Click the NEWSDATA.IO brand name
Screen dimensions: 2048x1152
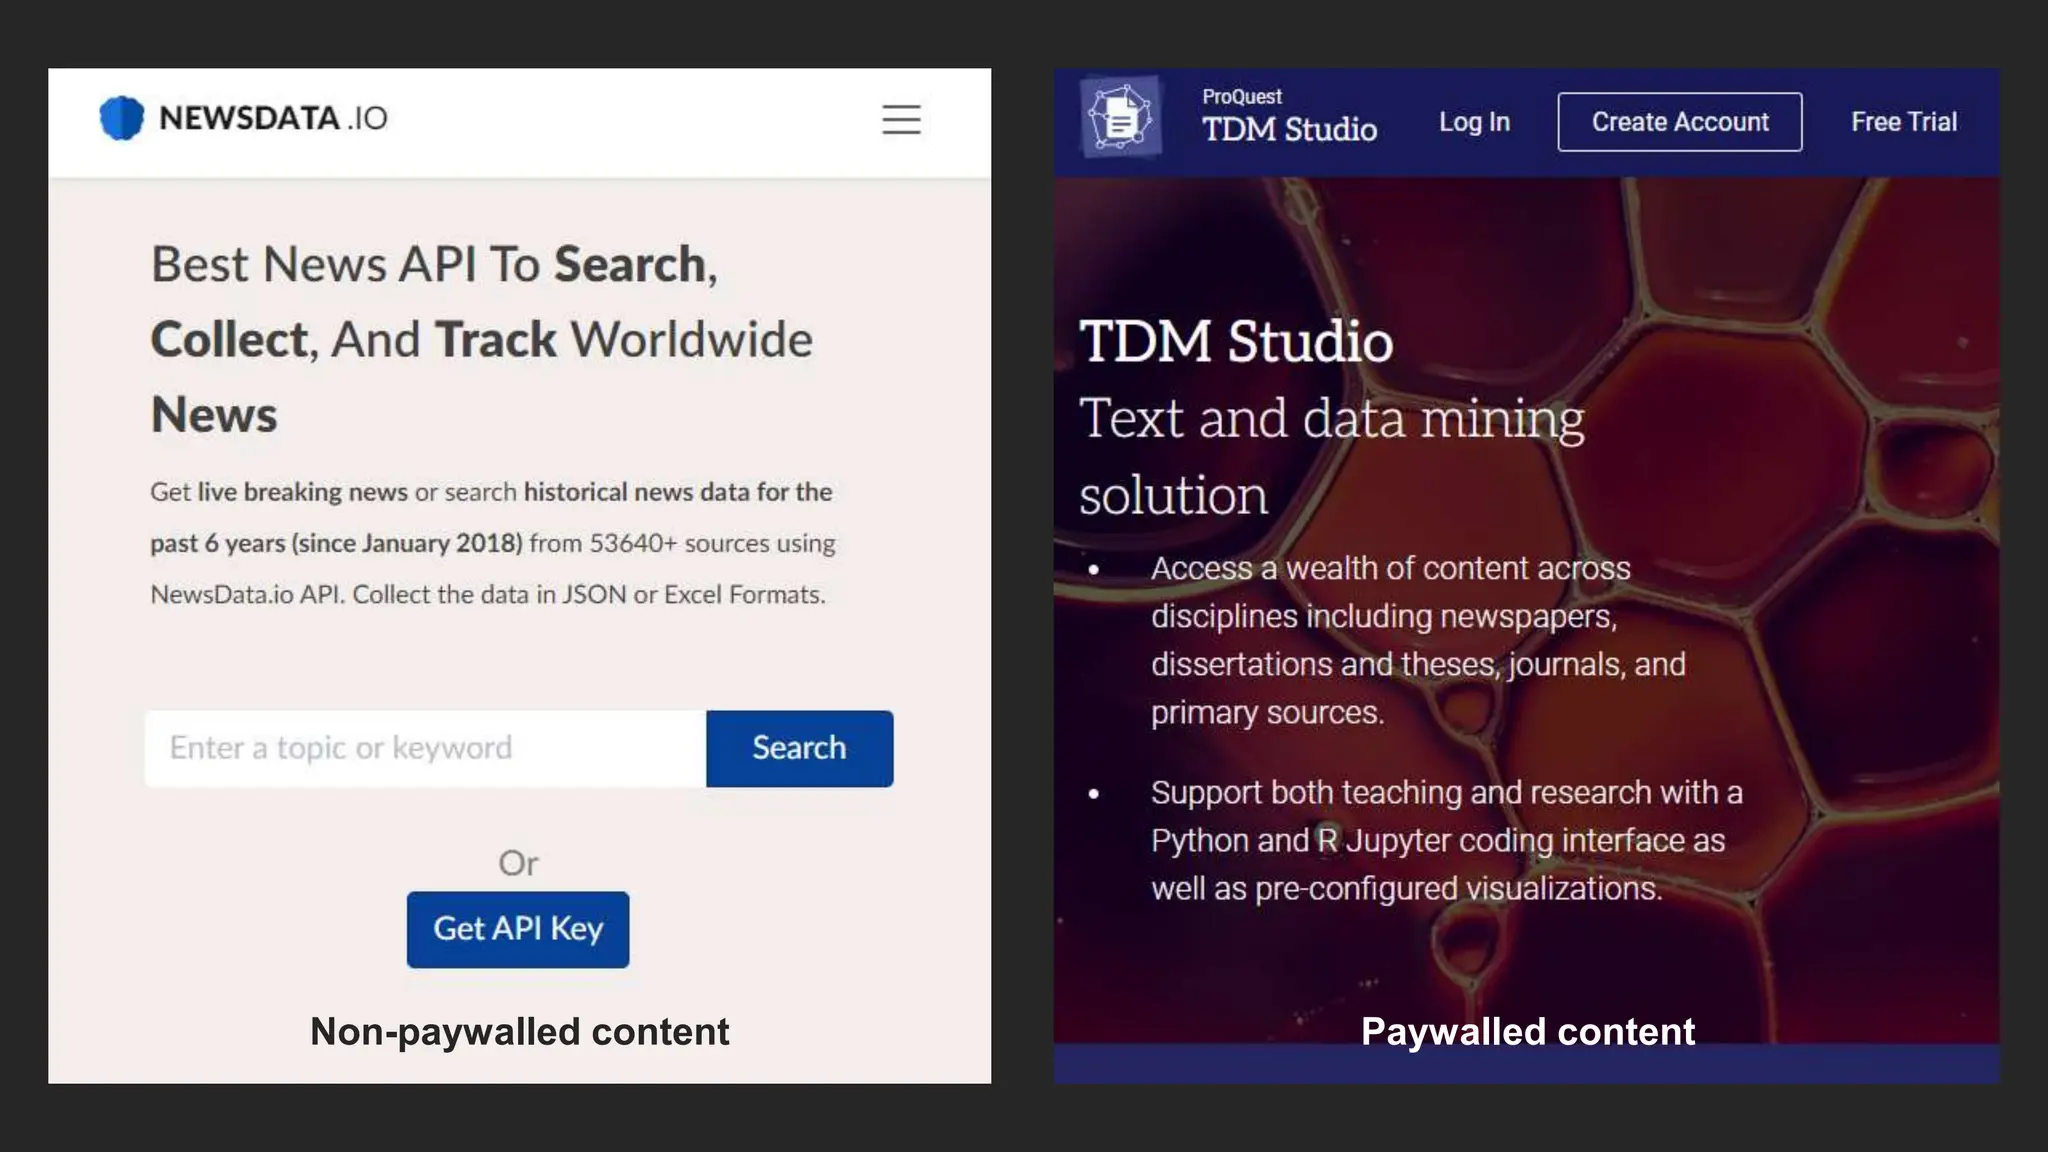(273, 118)
